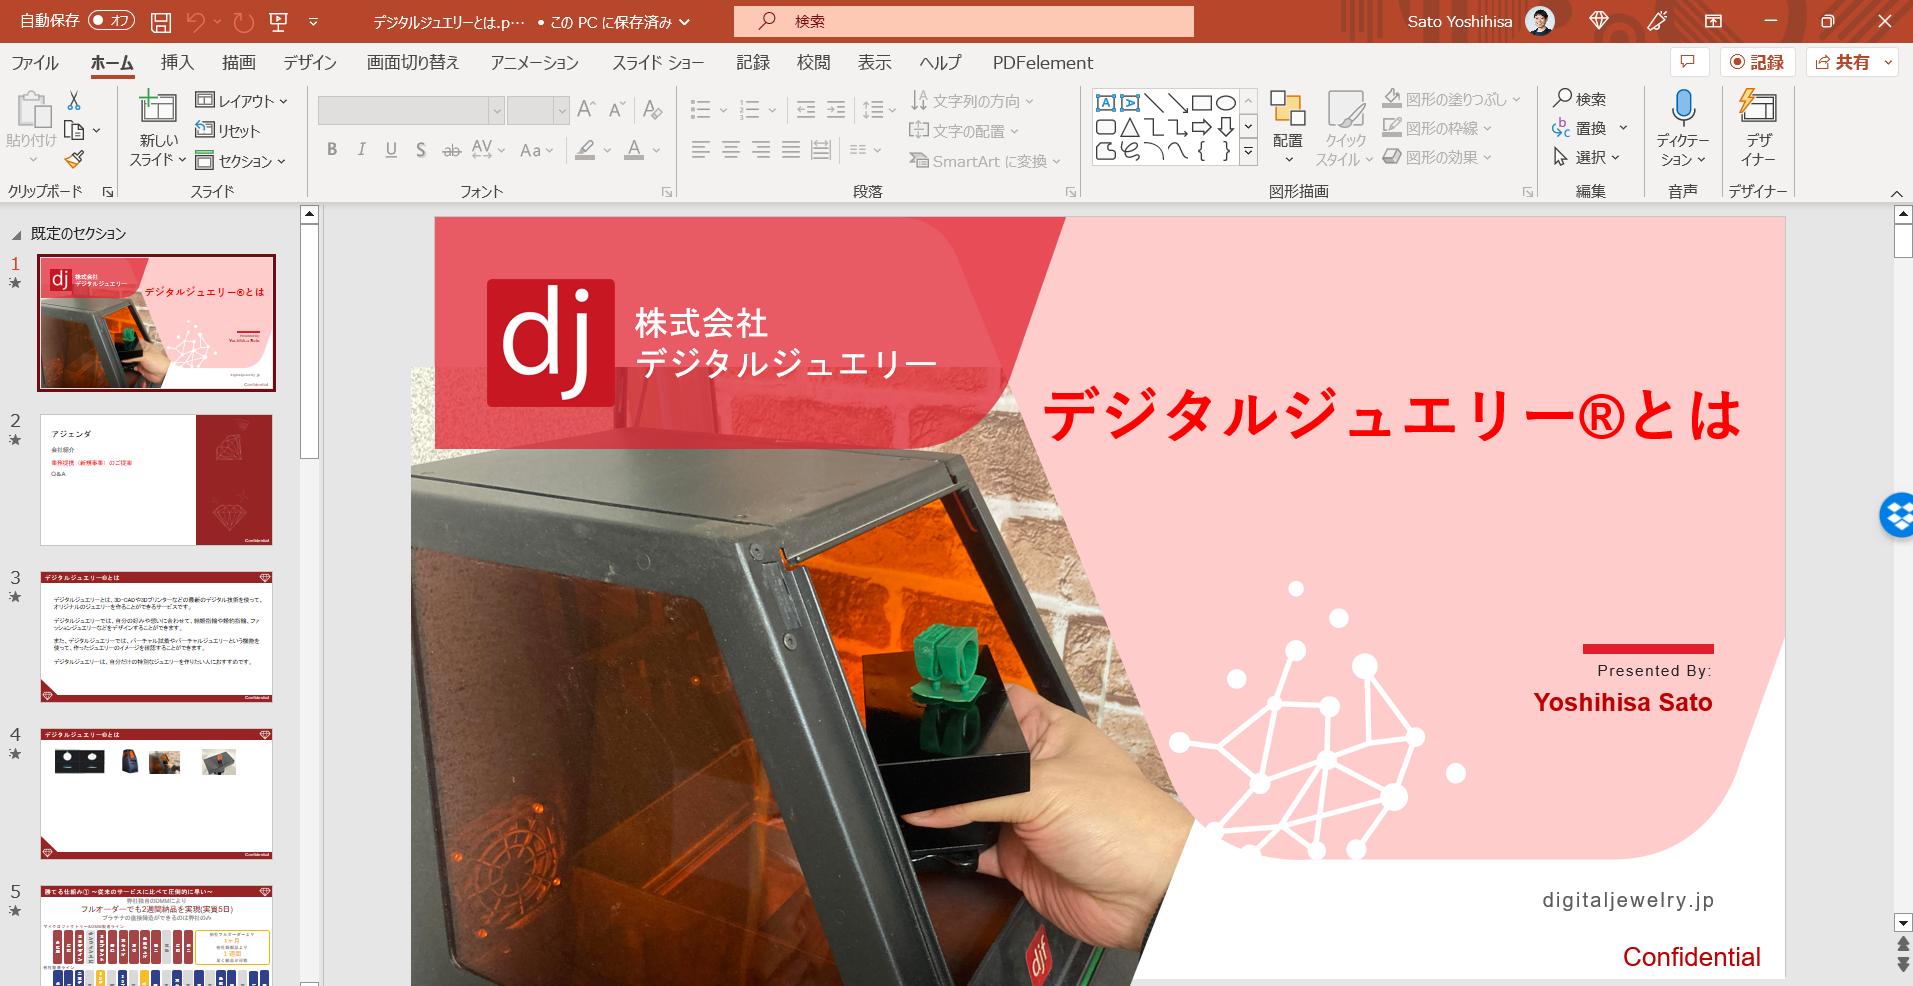This screenshot has height=986, width=1913.
Task: Click the pen drawing icon in title bar
Action: tap(1657, 21)
